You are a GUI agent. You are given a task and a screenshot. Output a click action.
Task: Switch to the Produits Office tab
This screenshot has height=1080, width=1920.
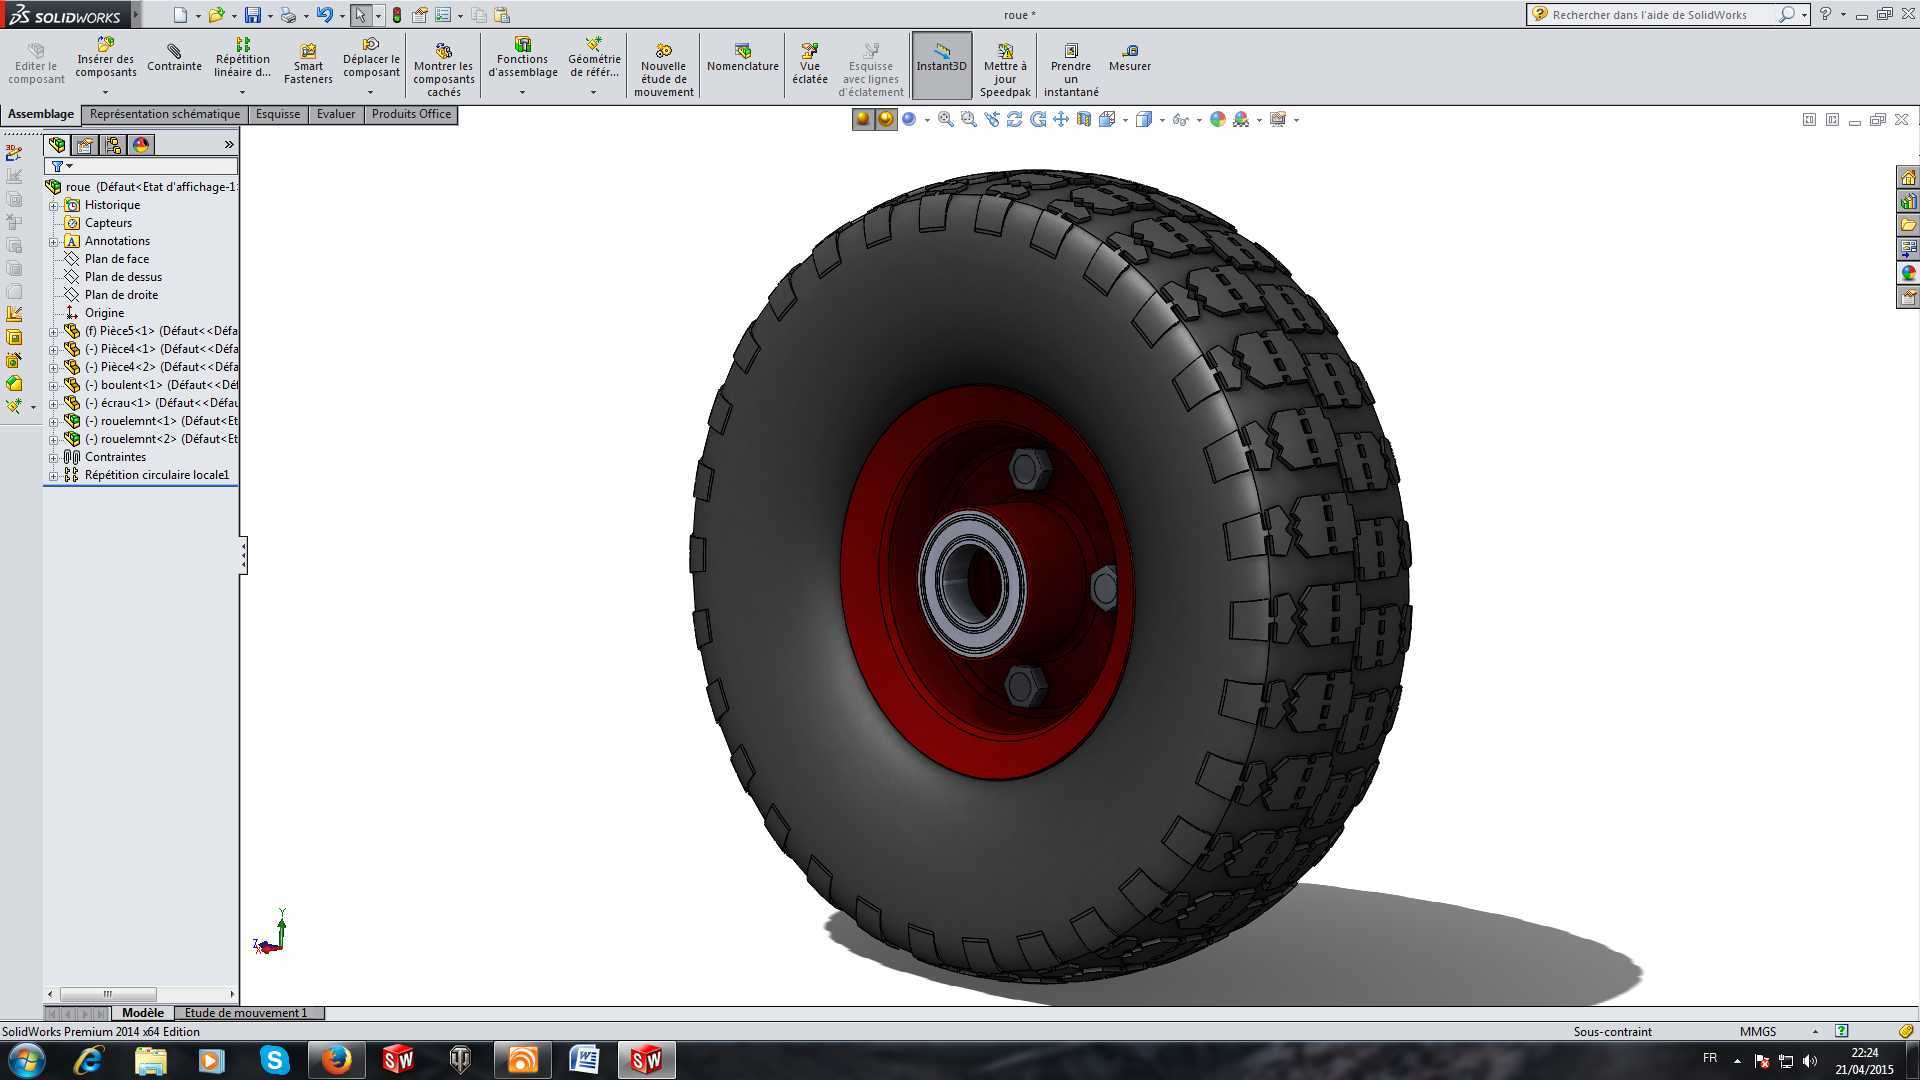click(x=411, y=114)
